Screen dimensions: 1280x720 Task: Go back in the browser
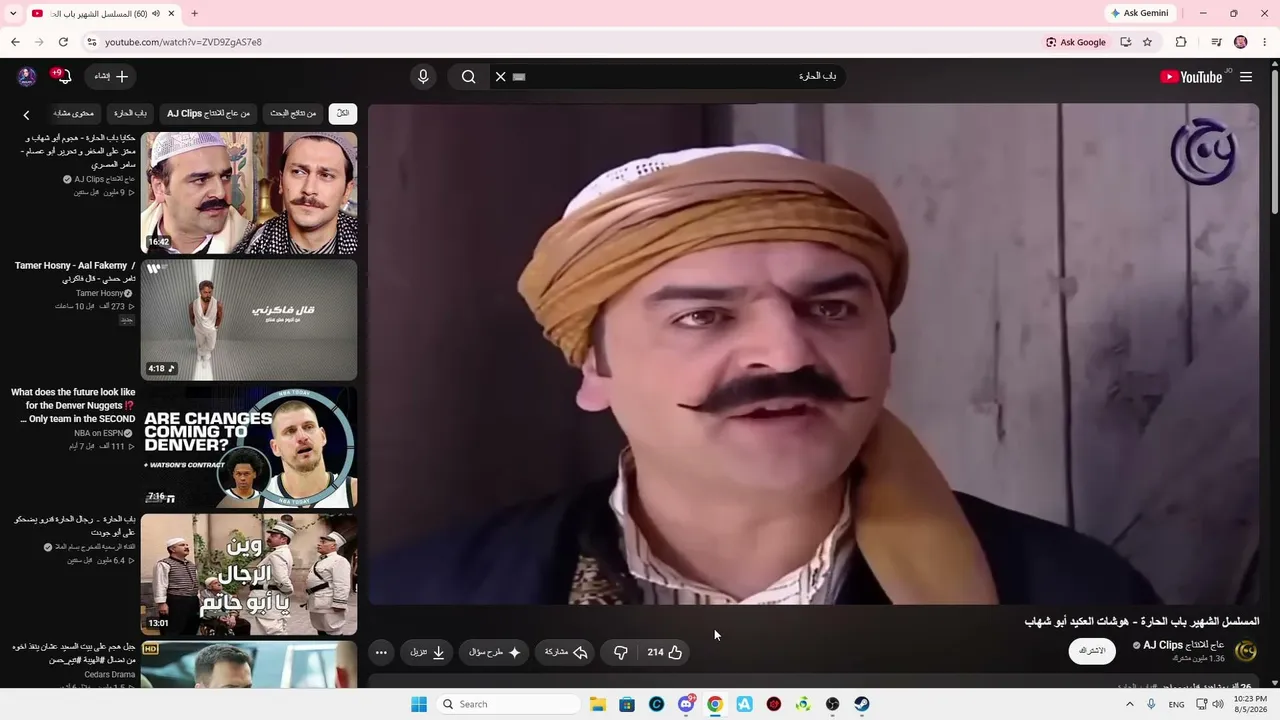click(x=15, y=42)
